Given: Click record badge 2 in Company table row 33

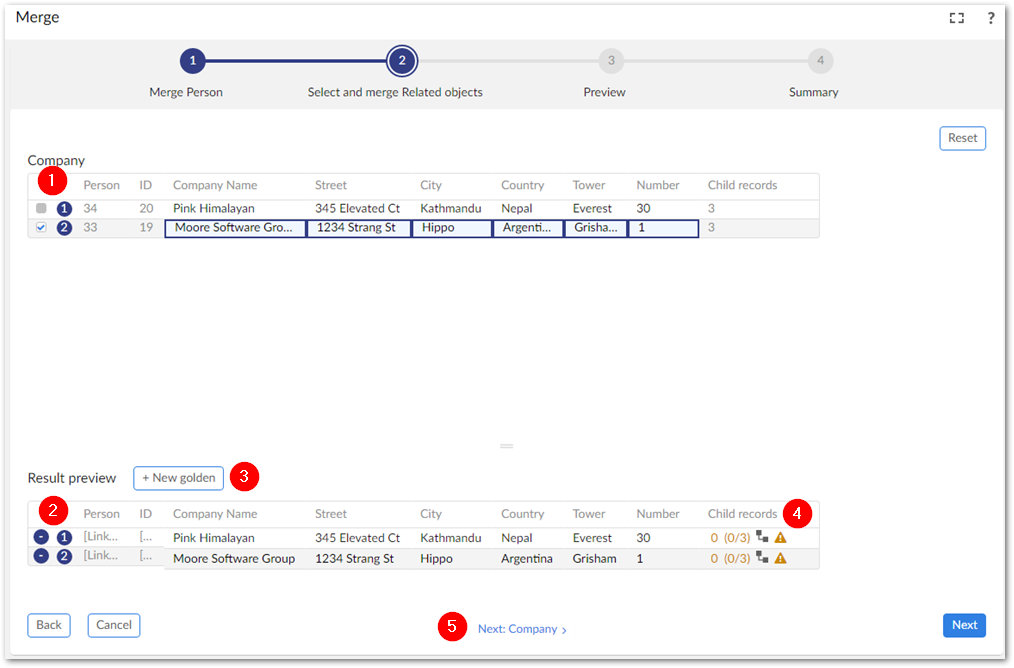Looking at the screenshot, I should [64, 228].
